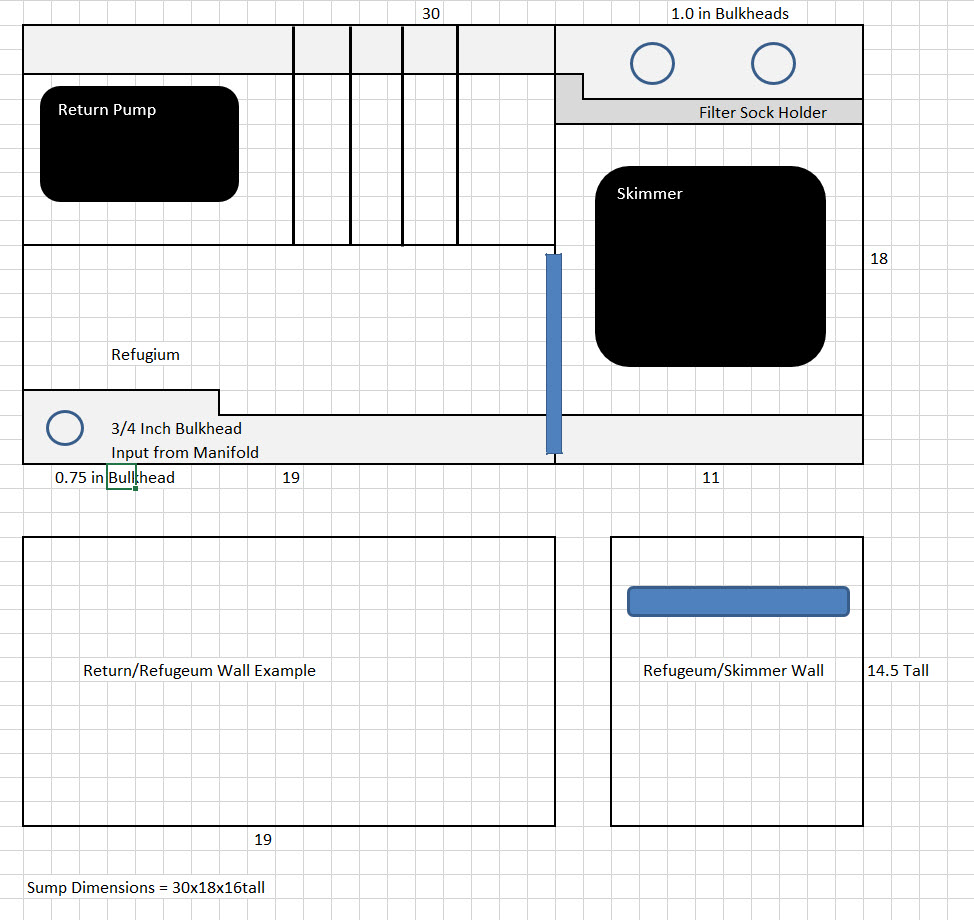Select the cell containing "30"
This screenshot has height=920, width=974.
click(x=430, y=14)
